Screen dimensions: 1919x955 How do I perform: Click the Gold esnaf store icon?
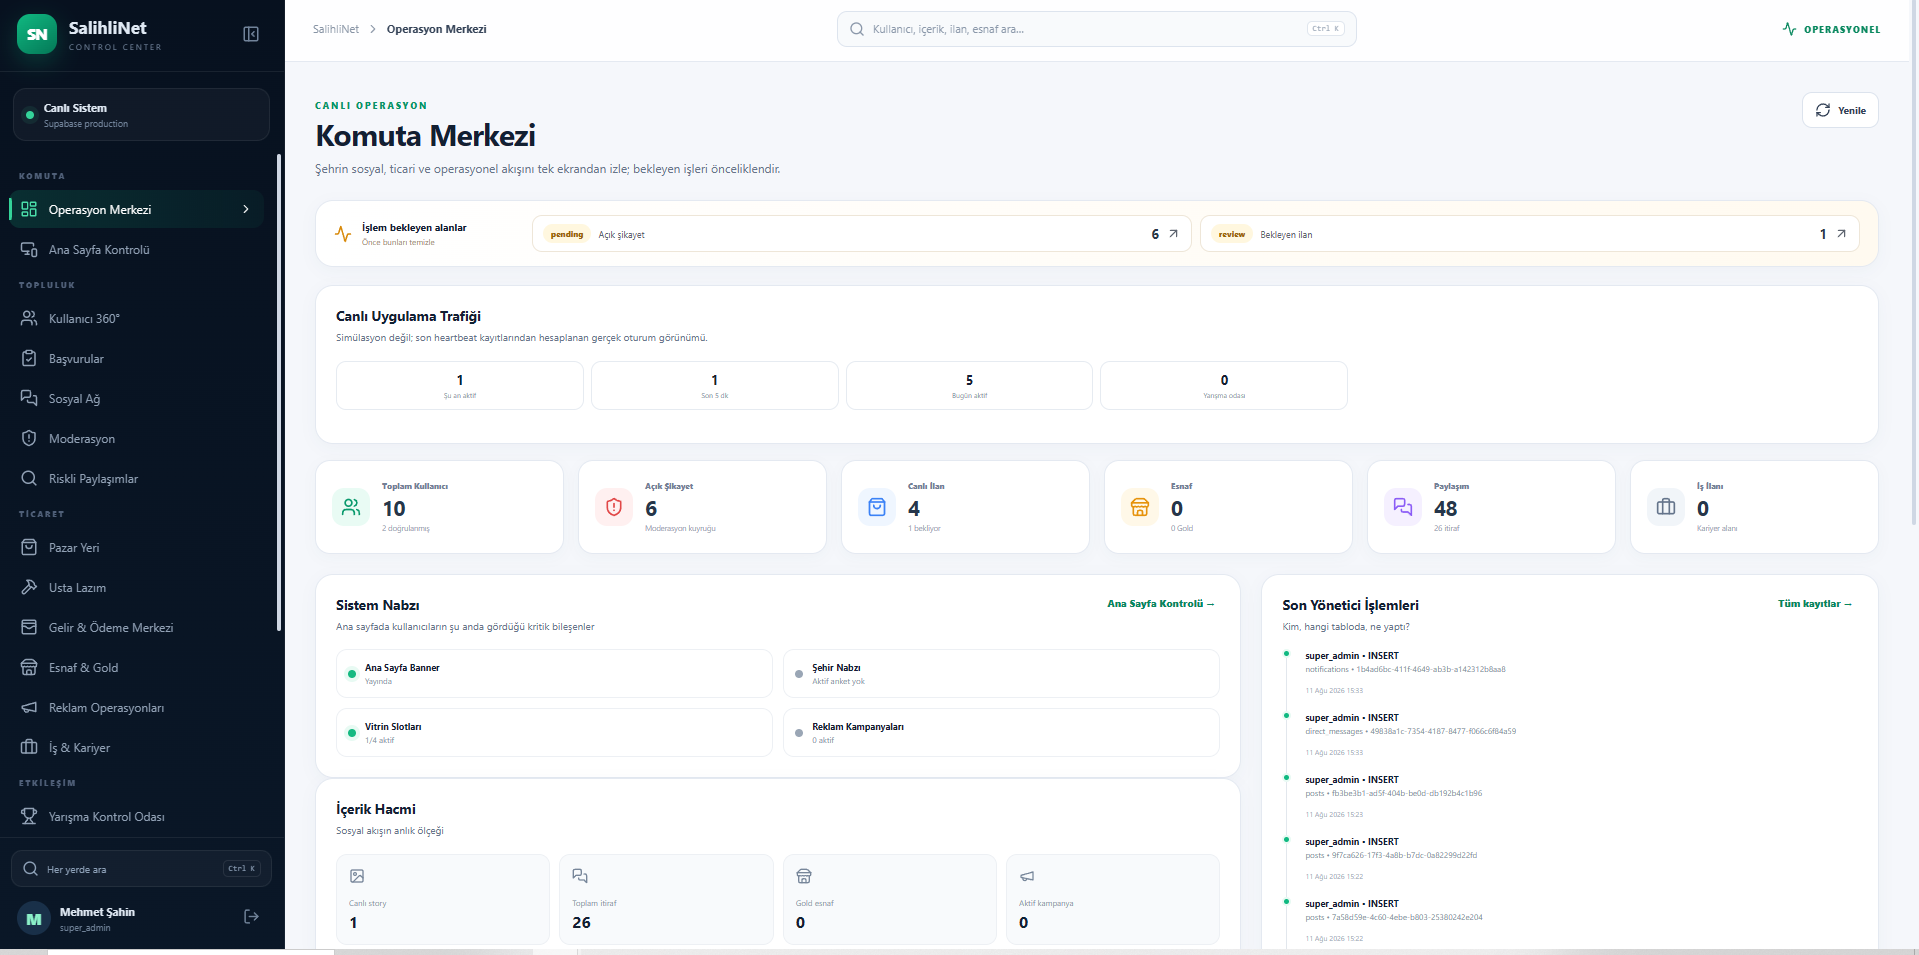803,876
